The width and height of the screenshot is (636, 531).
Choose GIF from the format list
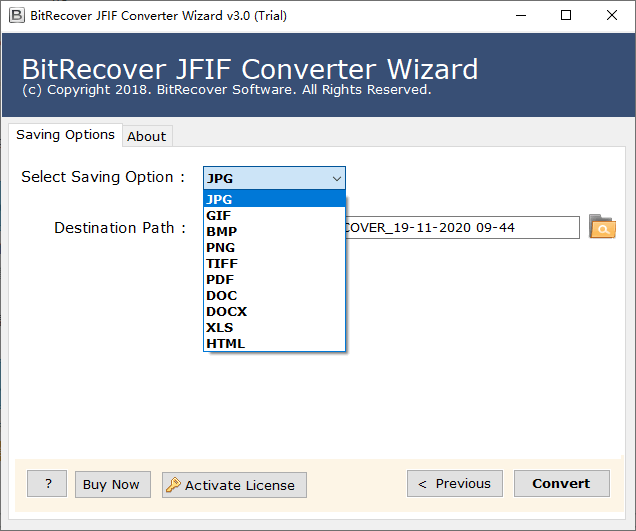[x=220, y=215]
